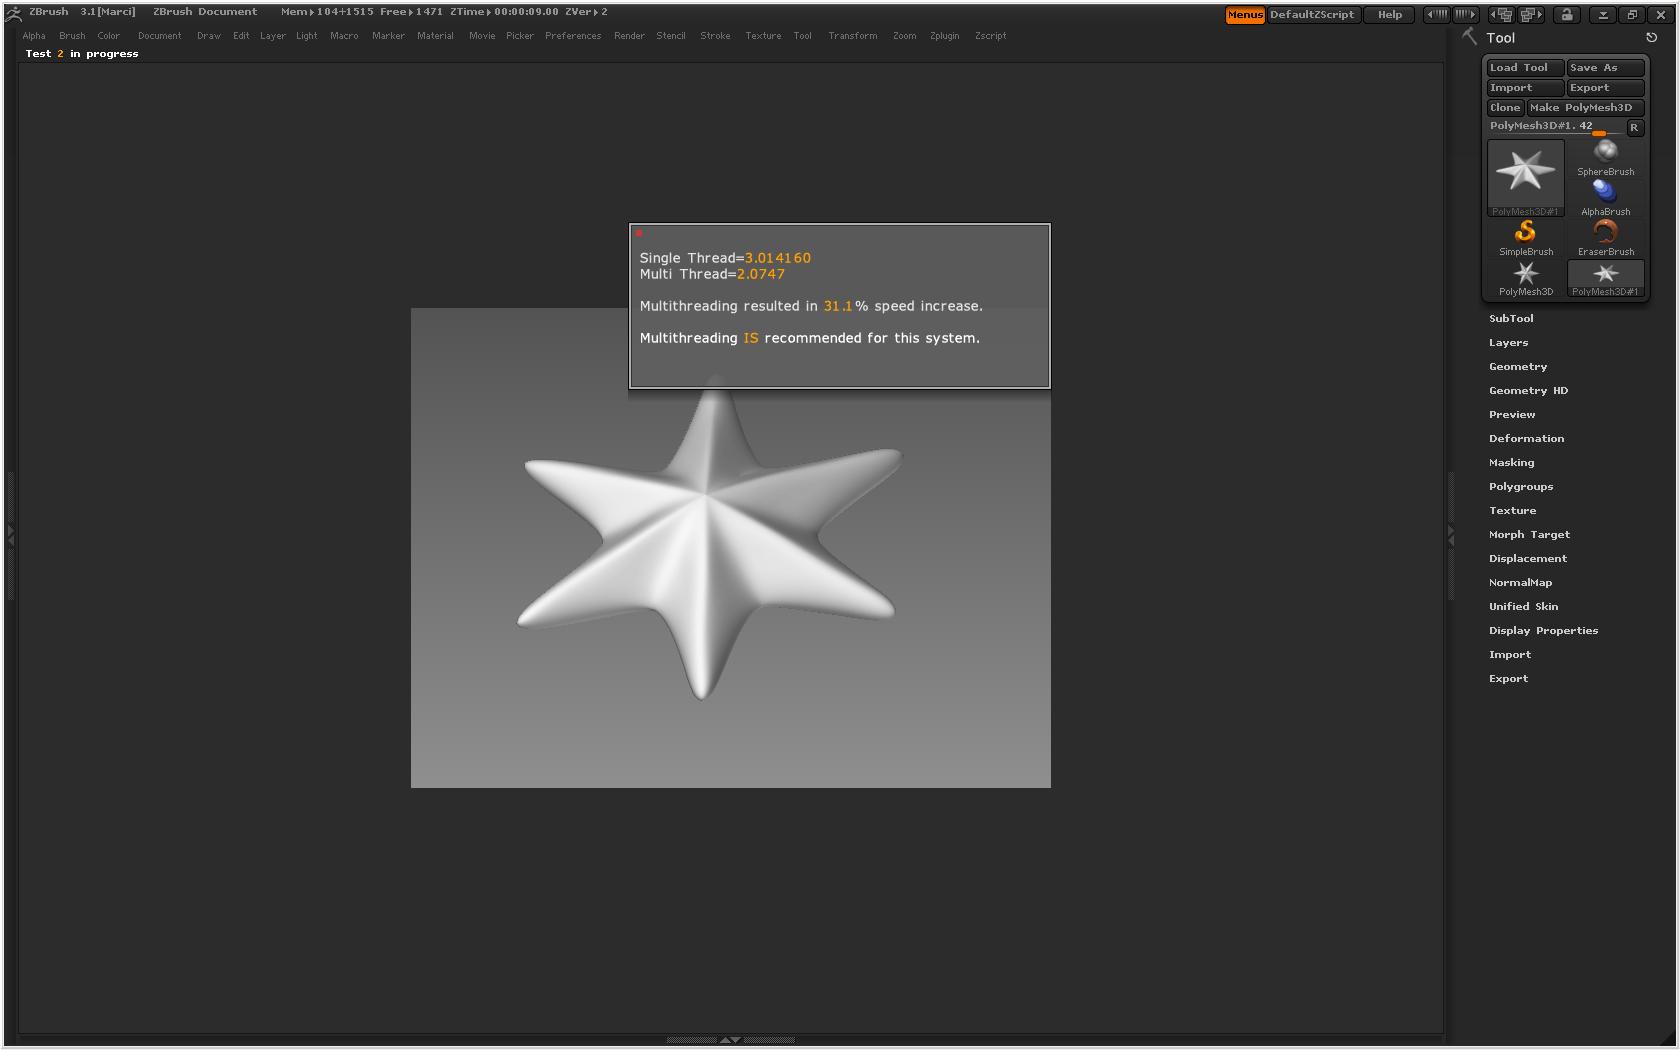This screenshot has width=1680, height=1050.
Task: Expand the SubTool section
Action: pyautogui.click(x=1510, y=319)
